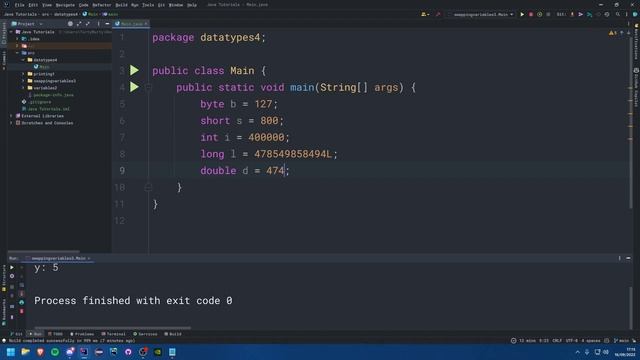The width and height of the screenshot is (640, 360).
Task: Fold the main method using the gutter fold marker
Action: click(x=148, y=87)
